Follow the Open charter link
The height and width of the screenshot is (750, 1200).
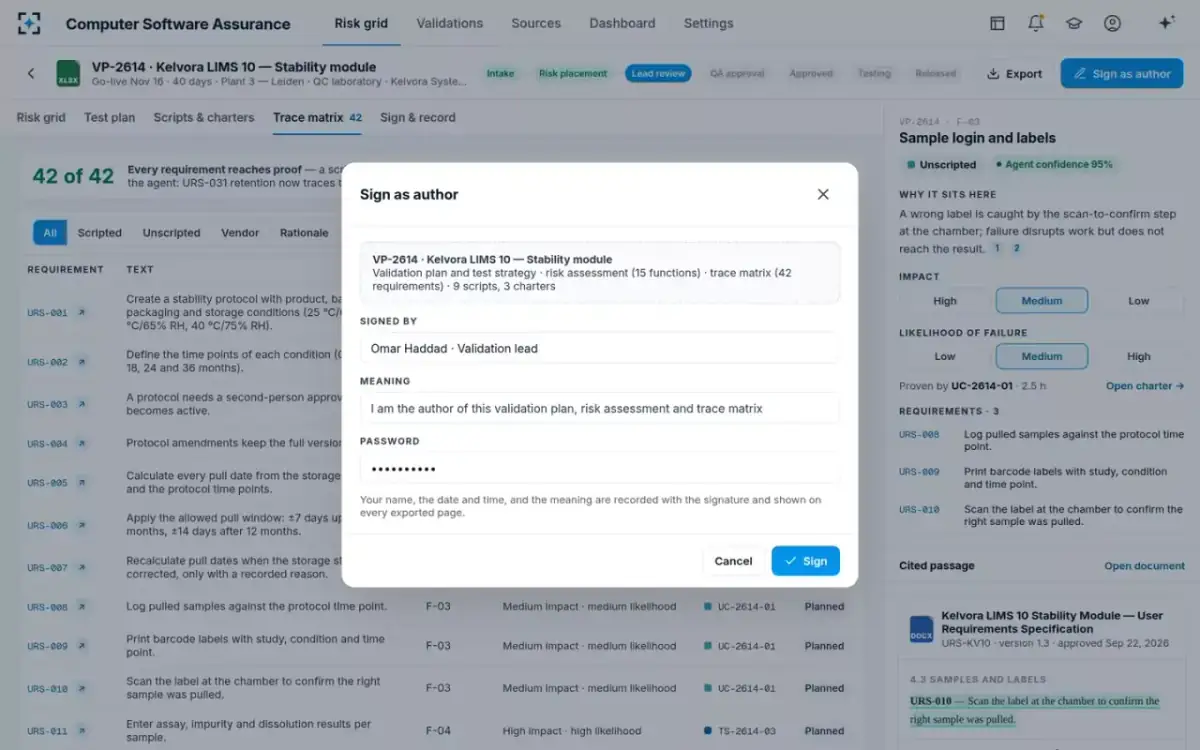click(x=1145, y=386)
